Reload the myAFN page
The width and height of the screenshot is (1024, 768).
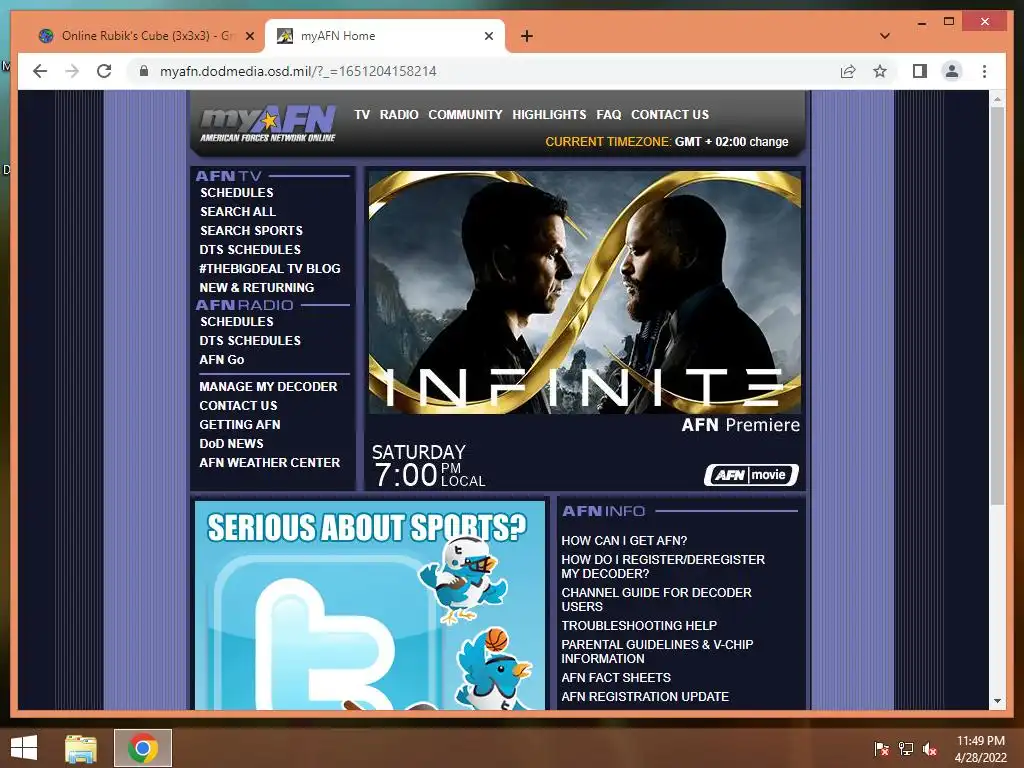coord(104,71)
